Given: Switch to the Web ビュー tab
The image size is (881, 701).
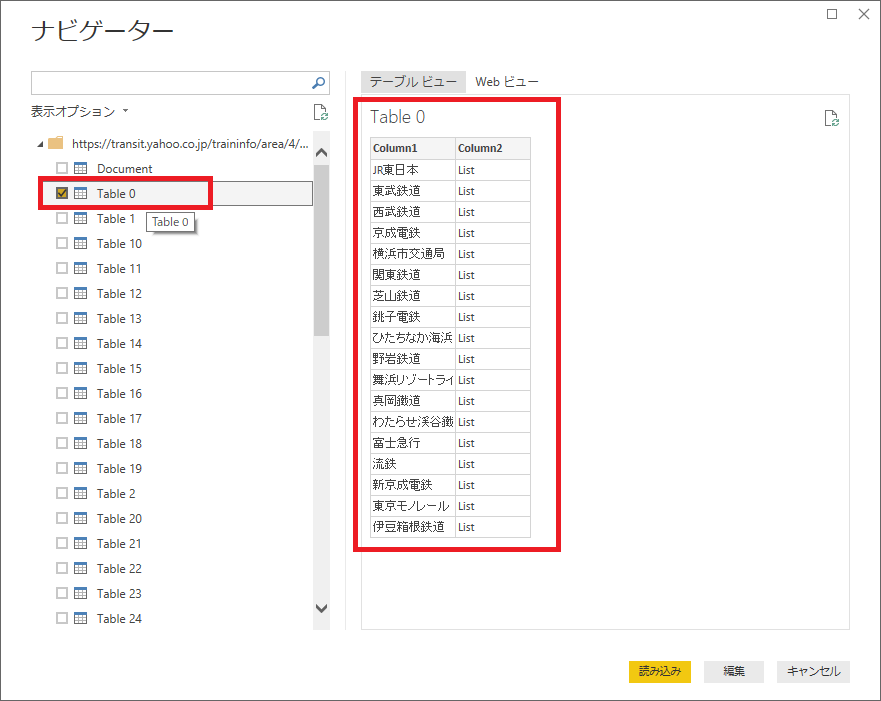Looking at the screenshot, I should click(507, 82).
